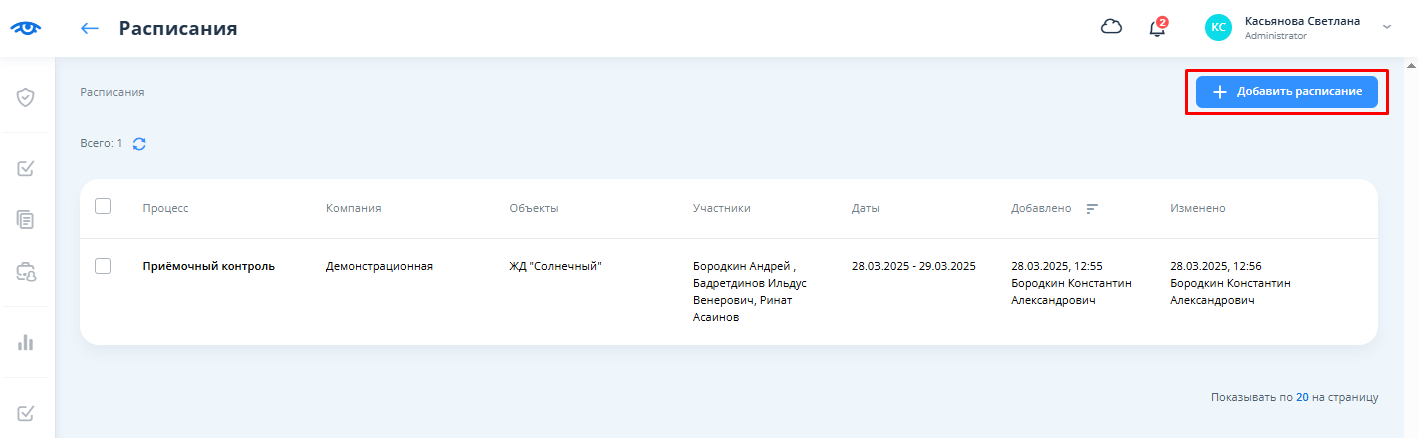This screenshot has width=1418, height=438.
Task: Click the Расписания breadcrumb
Action: pos(112,92)
